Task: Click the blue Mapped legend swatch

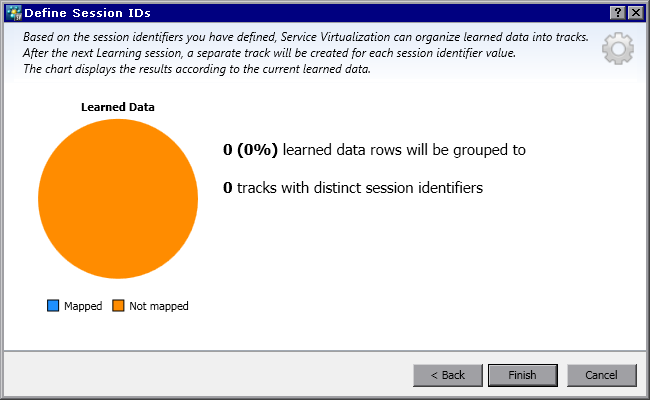Action: click(x=53, y=306)
